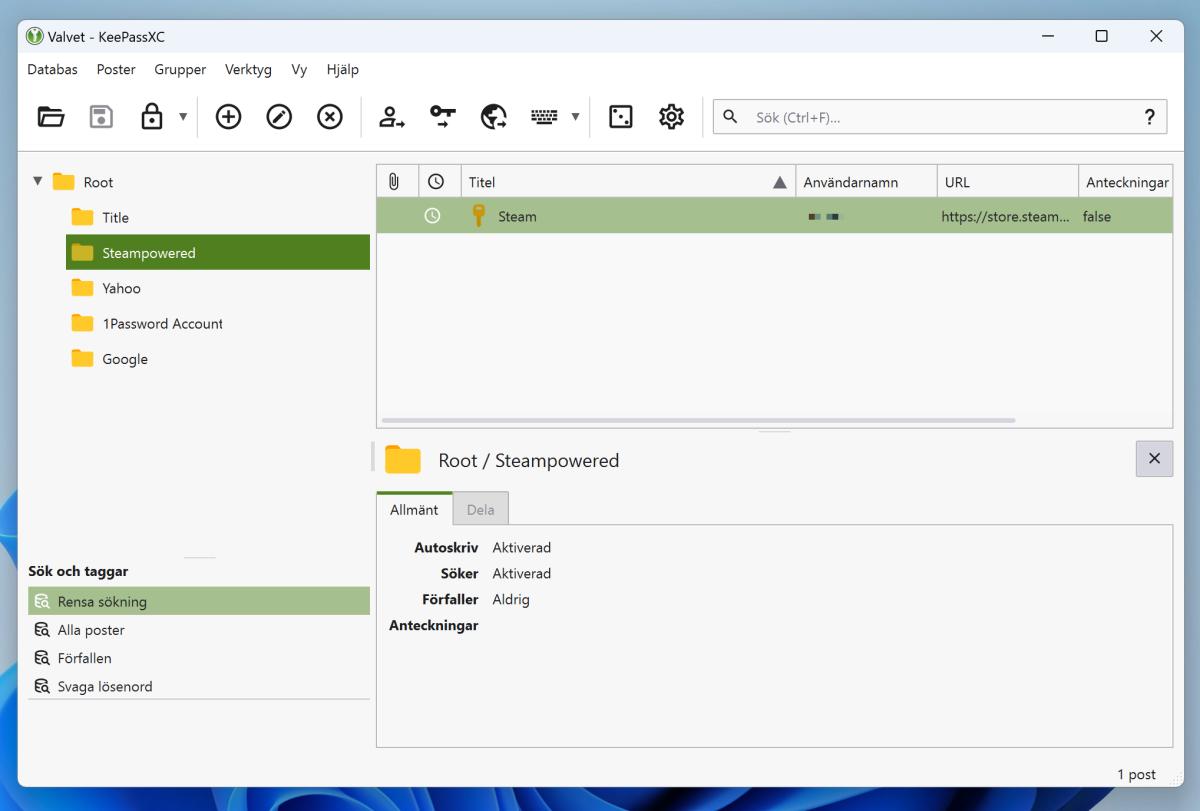Close the group preview panel
Viewport: 1200px width, 811px height.
[x=1154, y=459]
